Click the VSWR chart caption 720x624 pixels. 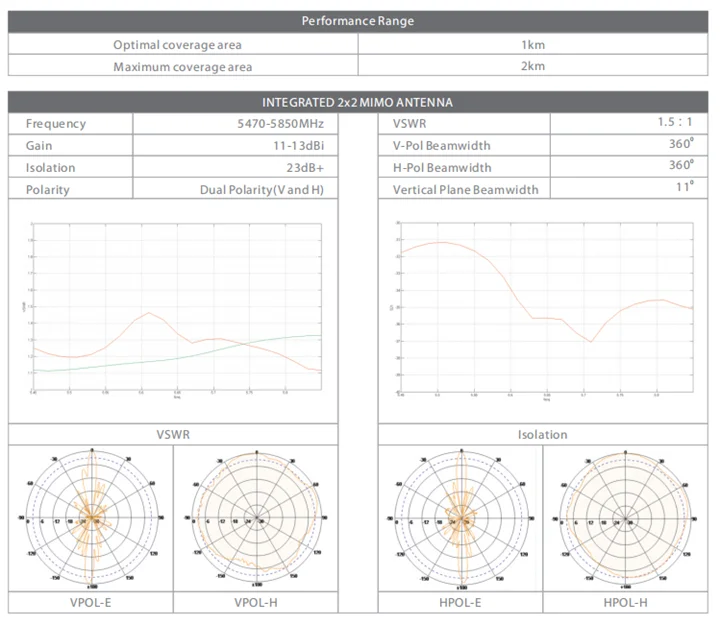pyautogui.click(x=173, y=434)
